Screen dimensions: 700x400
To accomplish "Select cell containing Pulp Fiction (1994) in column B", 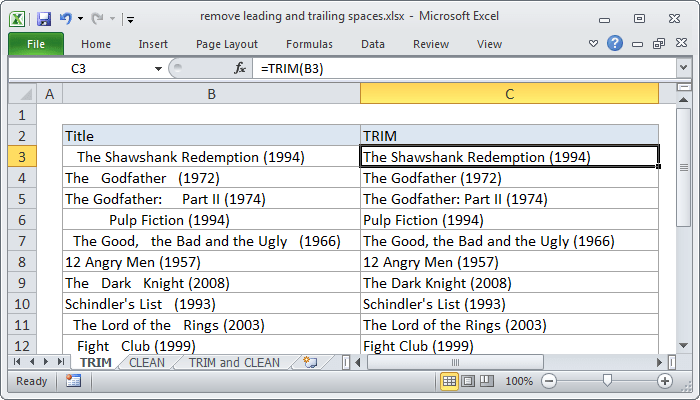I will tap(211, 219).
